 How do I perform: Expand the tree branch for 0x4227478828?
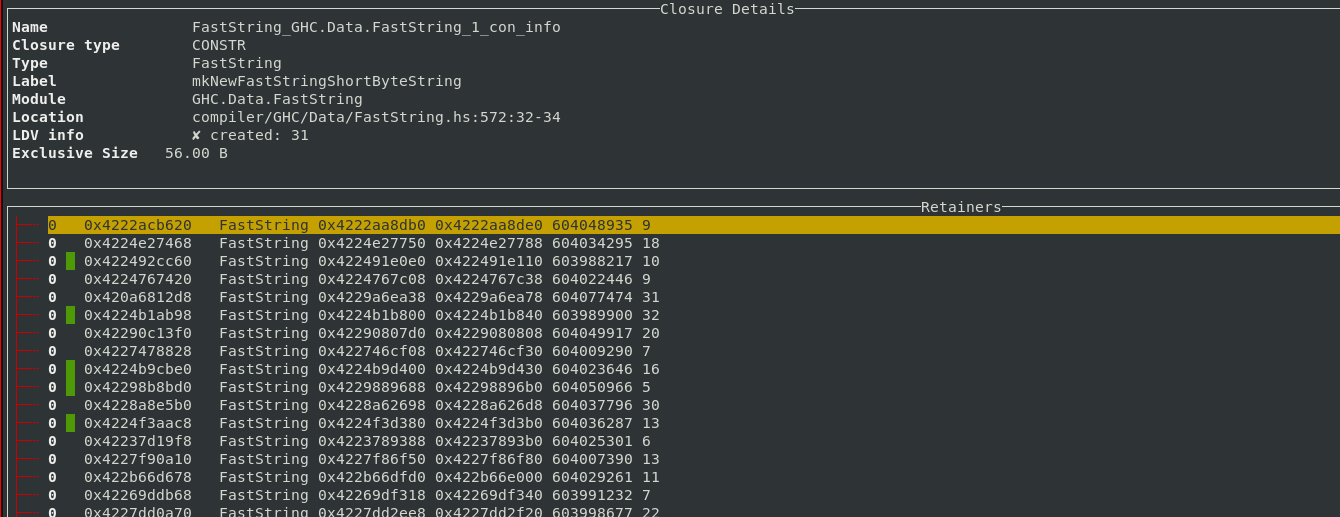tap(28, 351)
